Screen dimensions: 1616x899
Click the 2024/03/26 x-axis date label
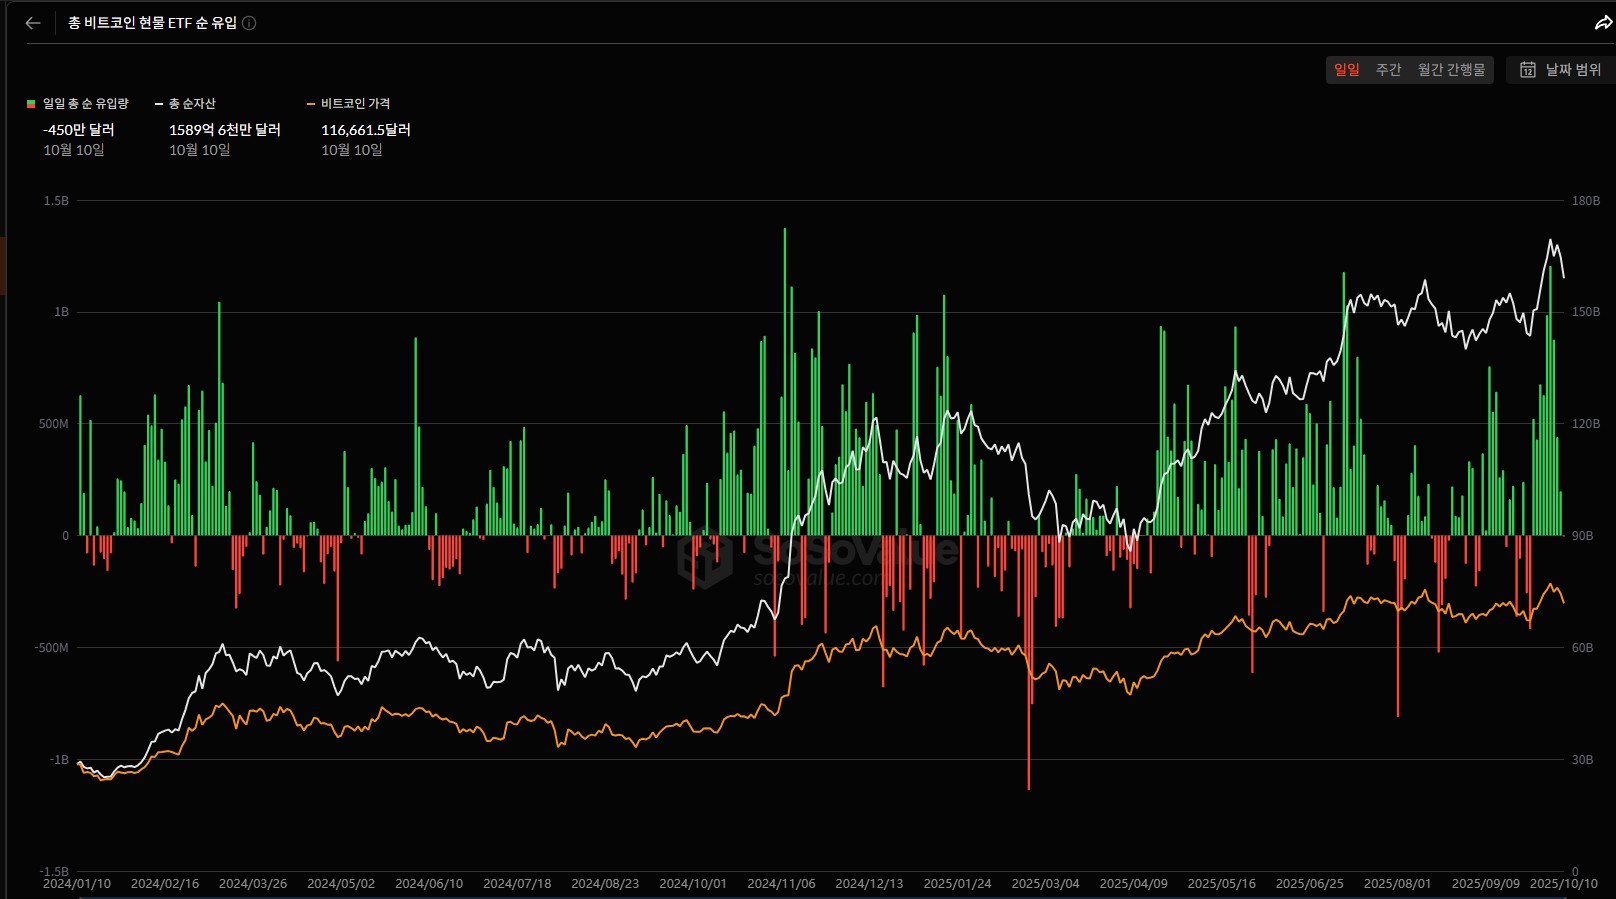coord(253,884)
